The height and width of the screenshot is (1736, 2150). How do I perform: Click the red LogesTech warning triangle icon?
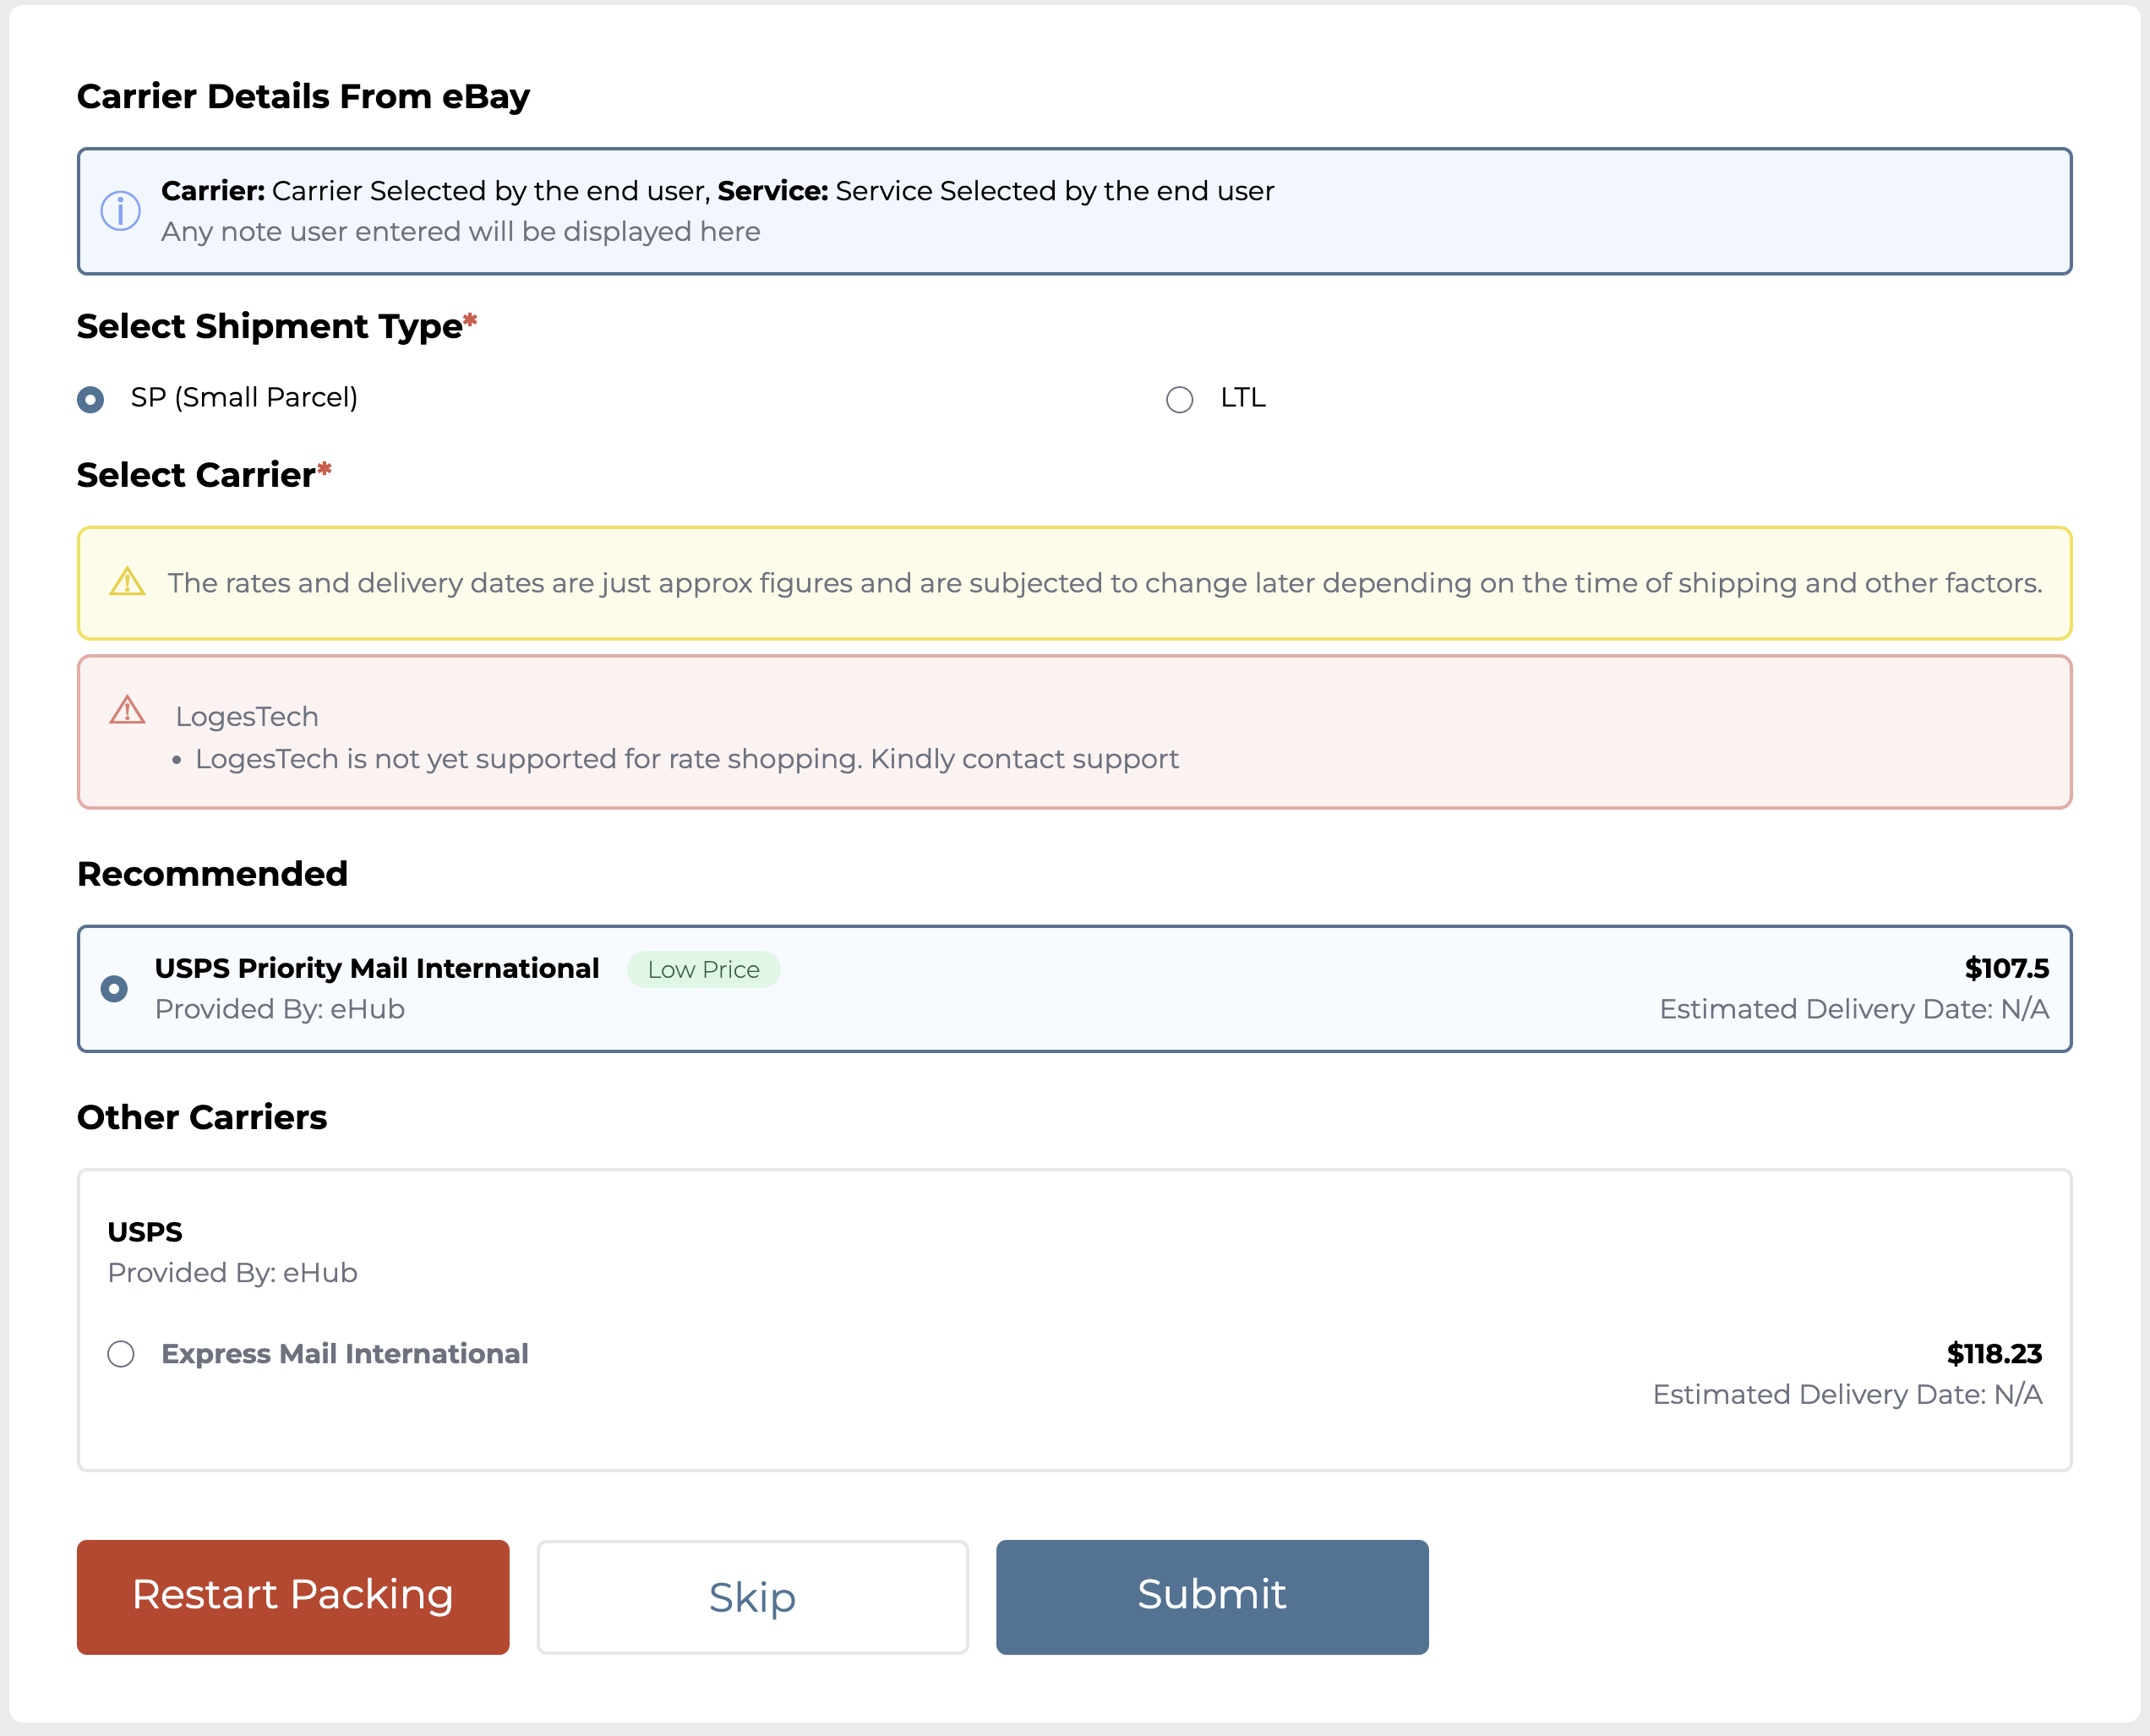pos(127,710)
